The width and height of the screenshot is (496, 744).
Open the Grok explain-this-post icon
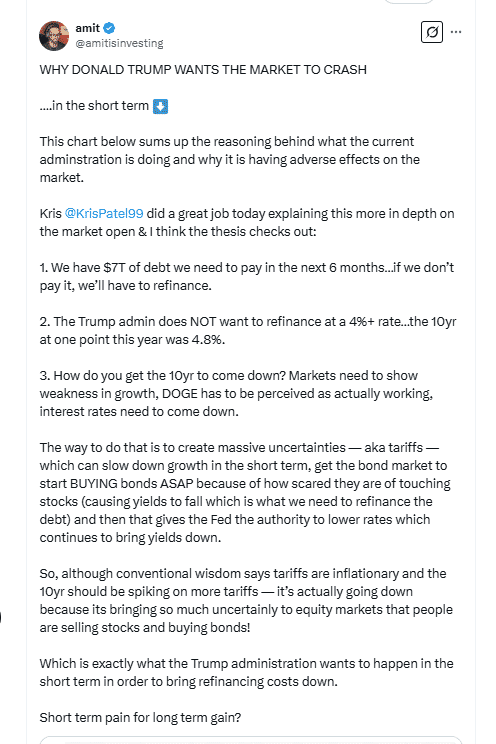[431, 32]
